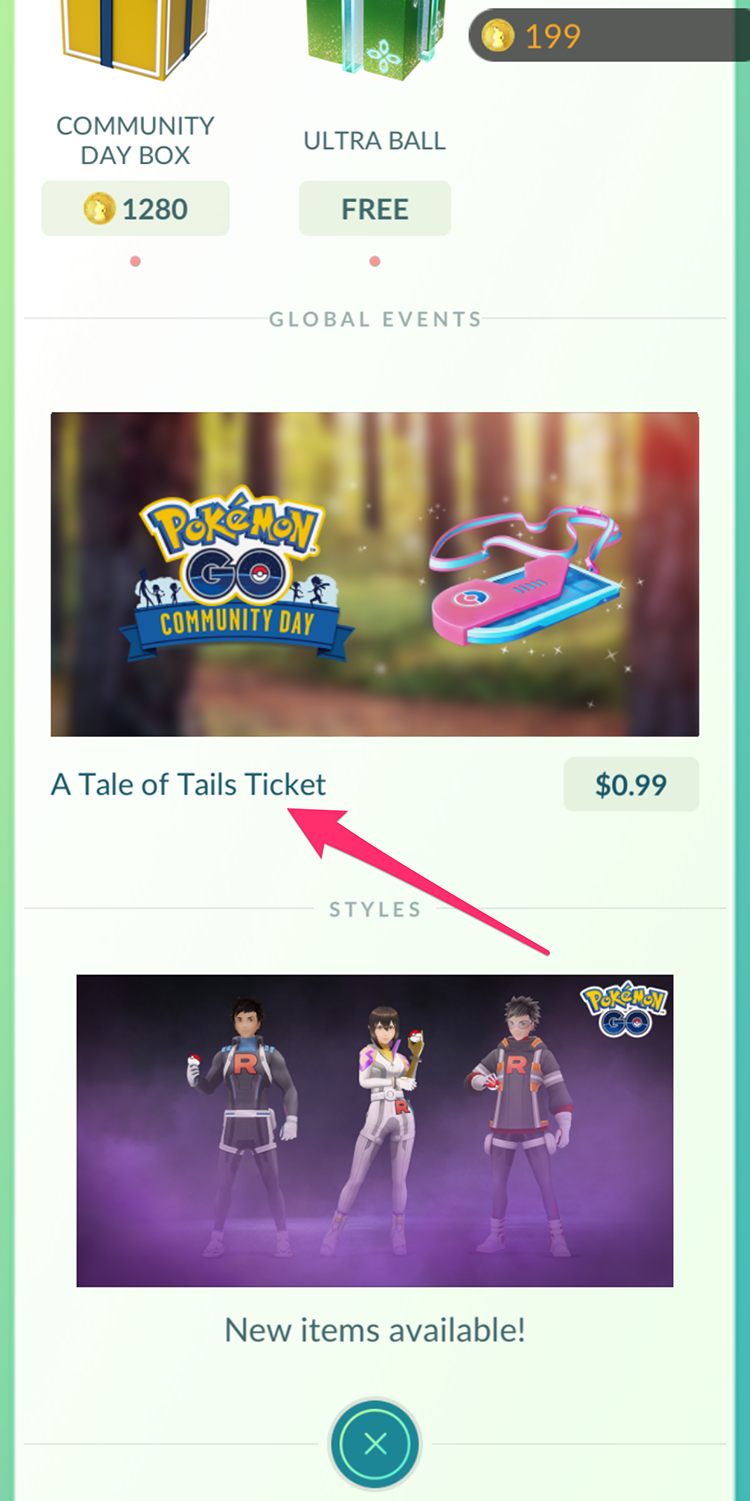Tap New items available! text

pyautogui.click(x=375, y=1330)
